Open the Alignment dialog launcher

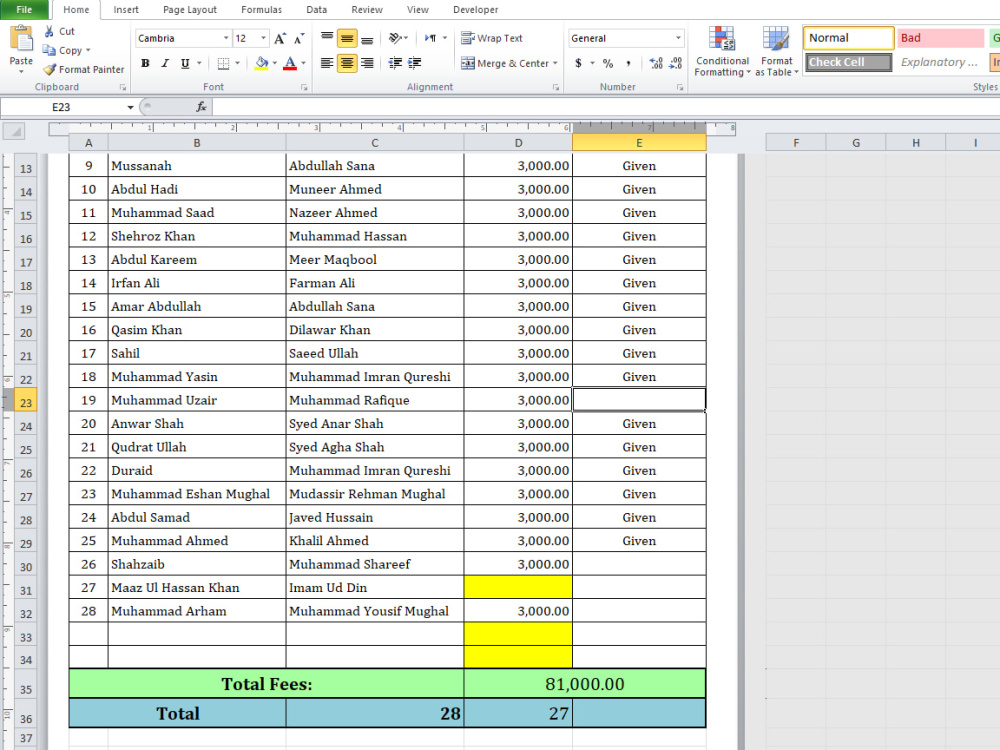coord(556,87)
